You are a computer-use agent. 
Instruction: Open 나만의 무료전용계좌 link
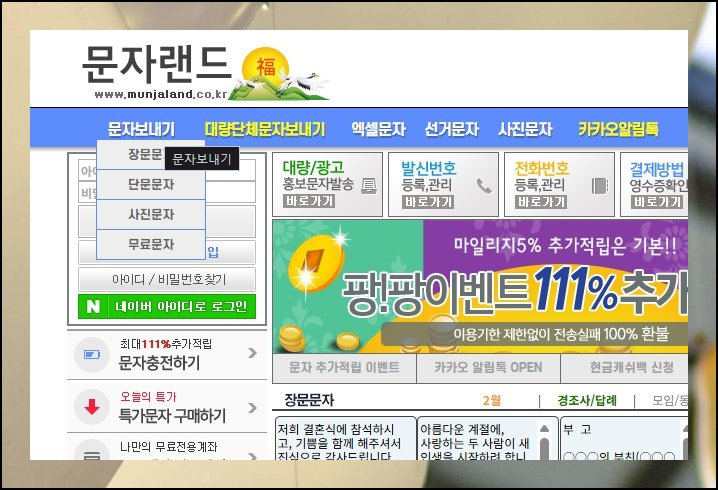[x=169, y=447]
